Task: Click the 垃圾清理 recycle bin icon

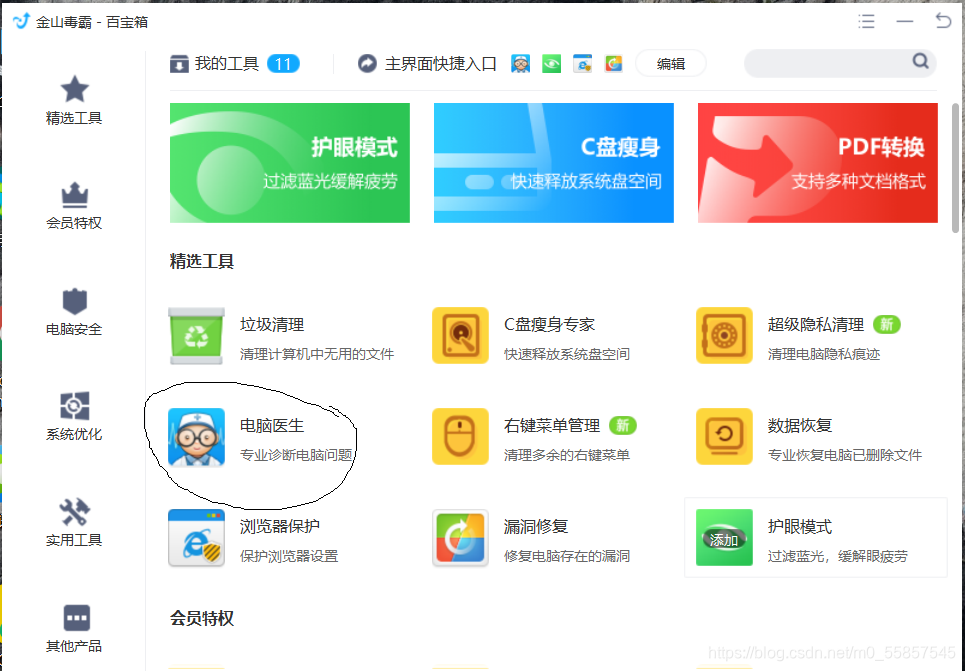Action: click(196, 336)
